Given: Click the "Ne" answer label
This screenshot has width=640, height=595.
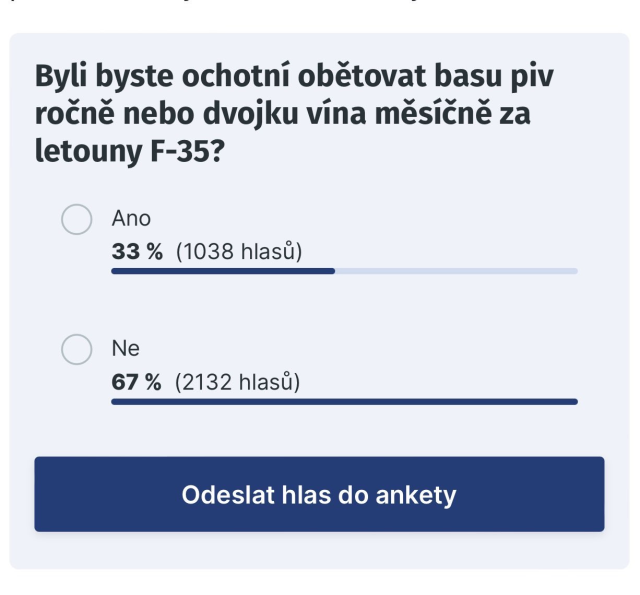Looking at the screenshot, I should pos(126,349).
